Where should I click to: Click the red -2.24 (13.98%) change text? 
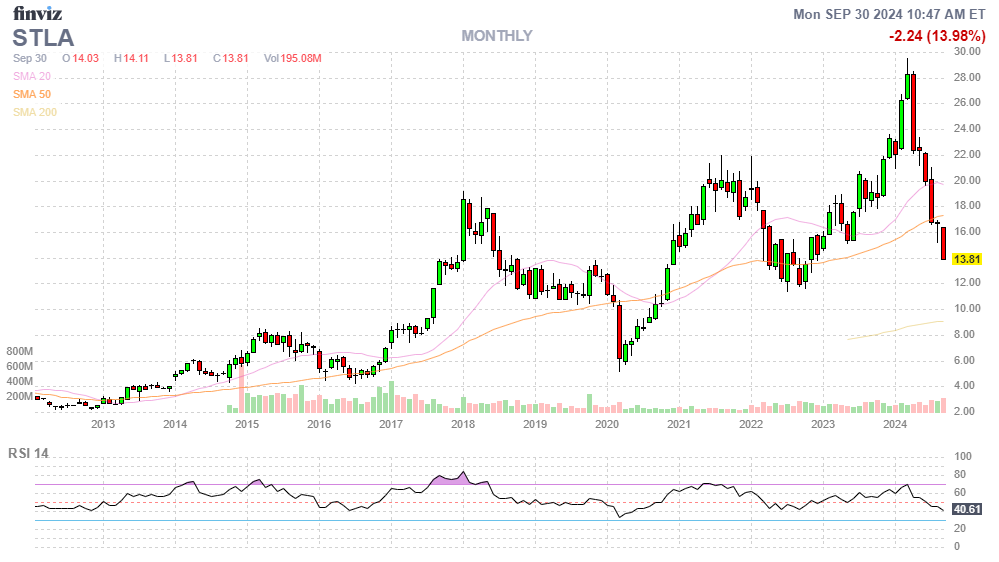[x=937, y=36]
